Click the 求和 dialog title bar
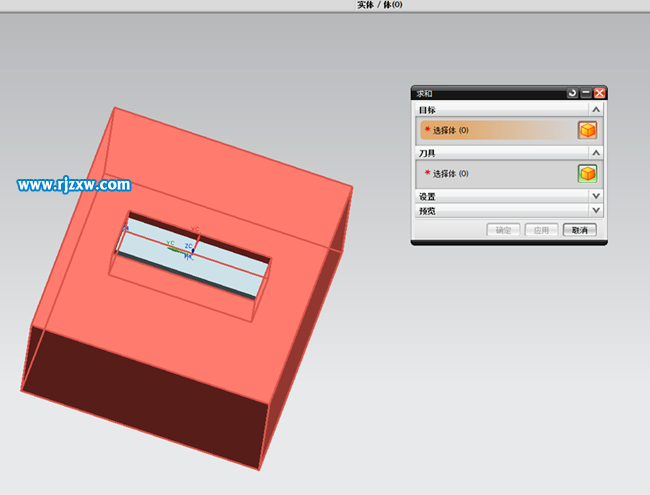Image resolution: width=650 pixels, height=495 pixels. (x=480, y=93)
